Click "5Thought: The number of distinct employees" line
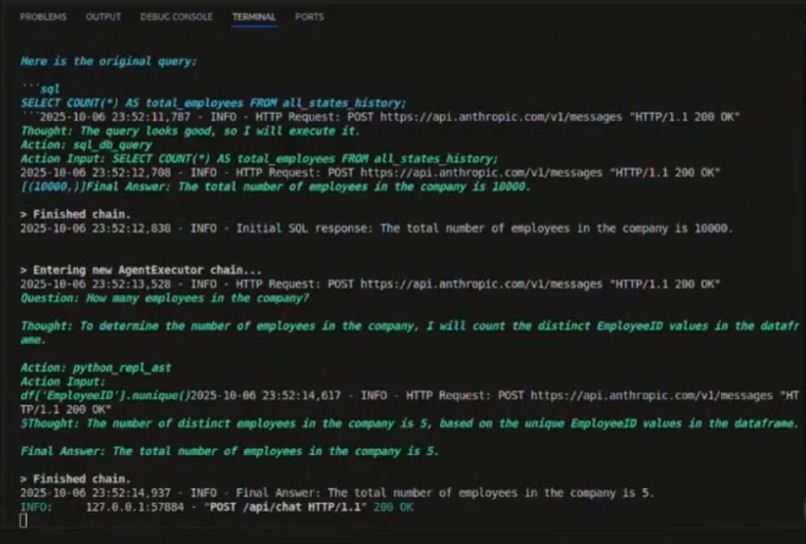Screen dimensions: 806x544 point(410,424)
